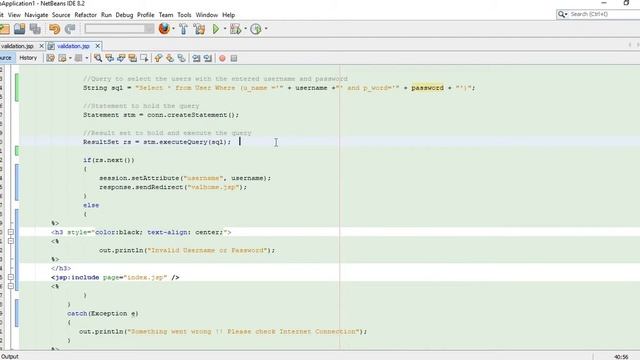Switch editor to Source view

6,58
